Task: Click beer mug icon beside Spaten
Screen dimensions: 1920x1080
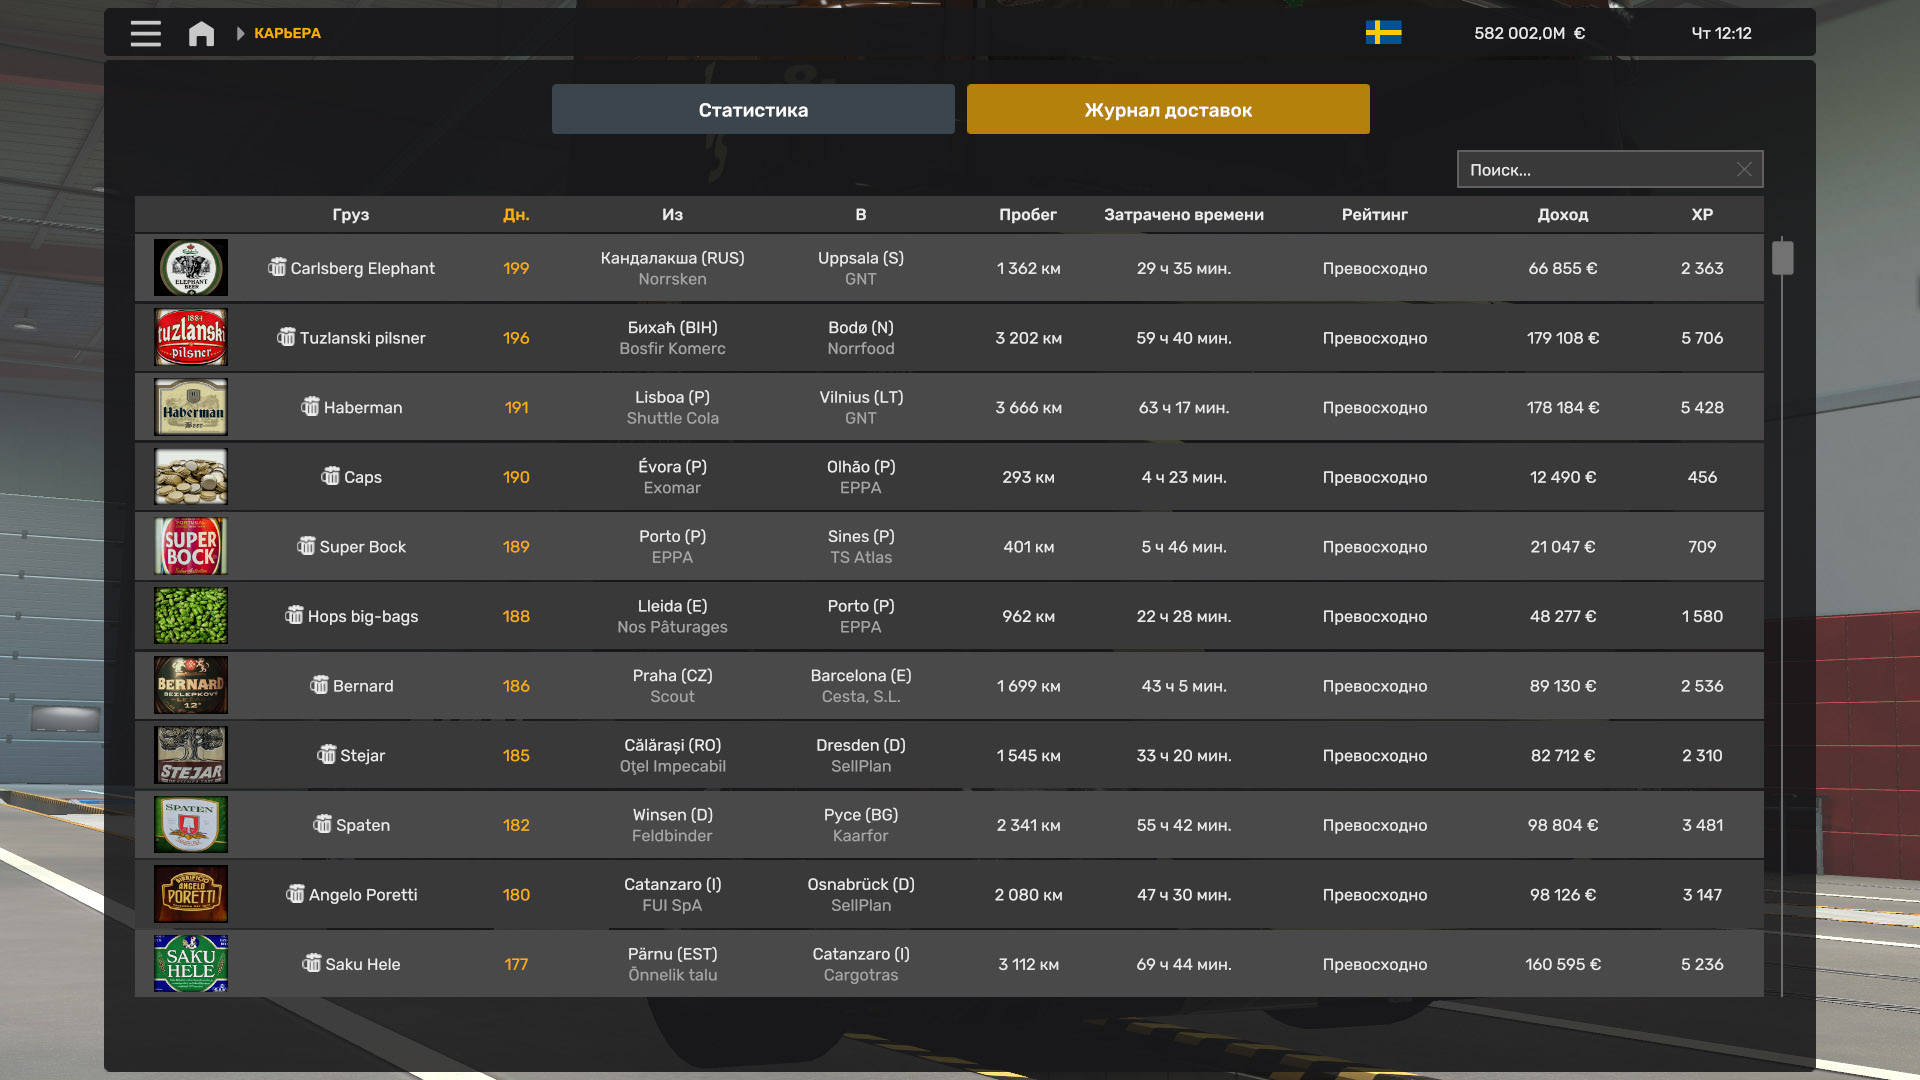Action: coord(322,824)
